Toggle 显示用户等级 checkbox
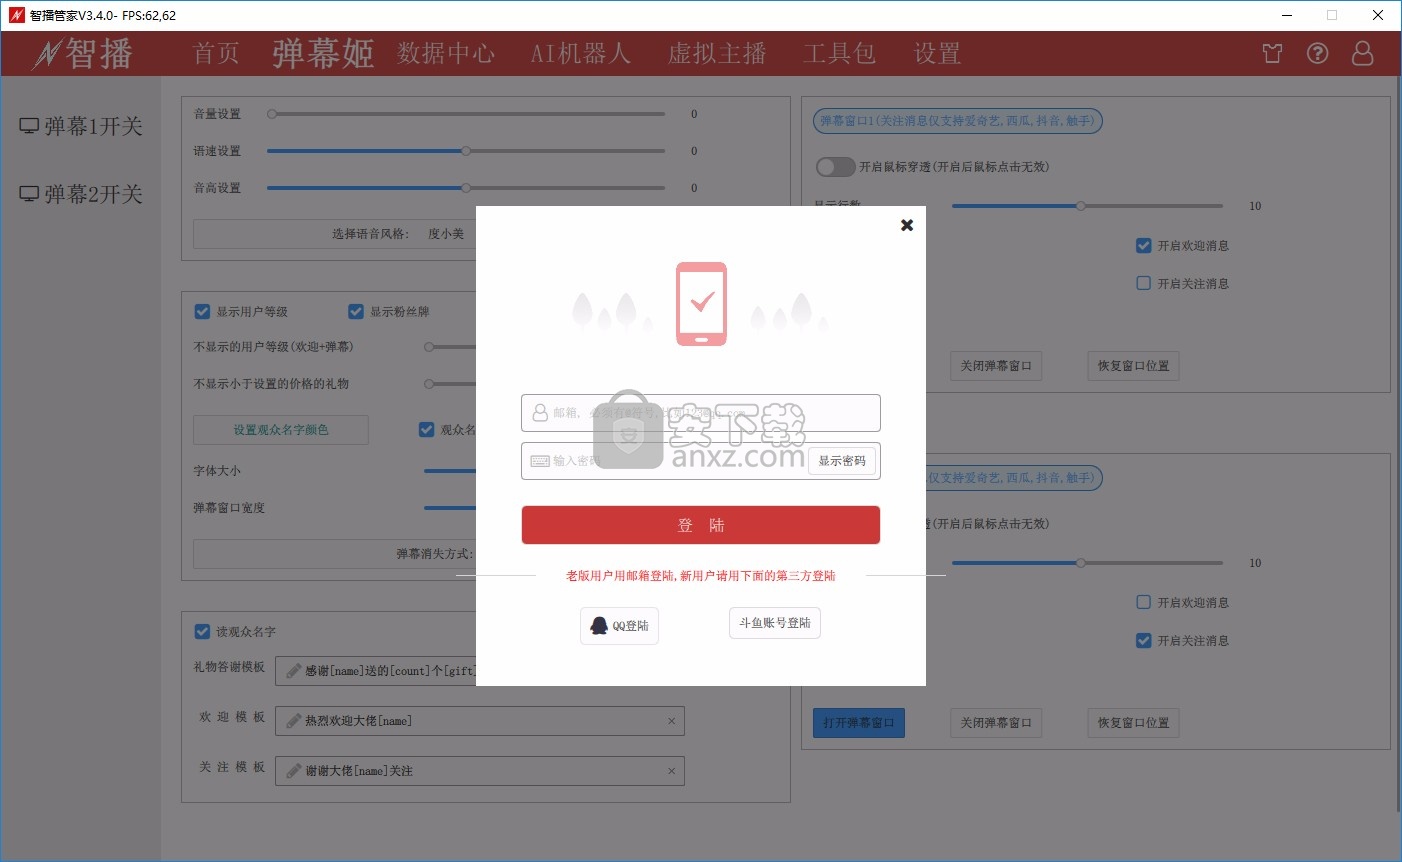 [x=202, y=312]
